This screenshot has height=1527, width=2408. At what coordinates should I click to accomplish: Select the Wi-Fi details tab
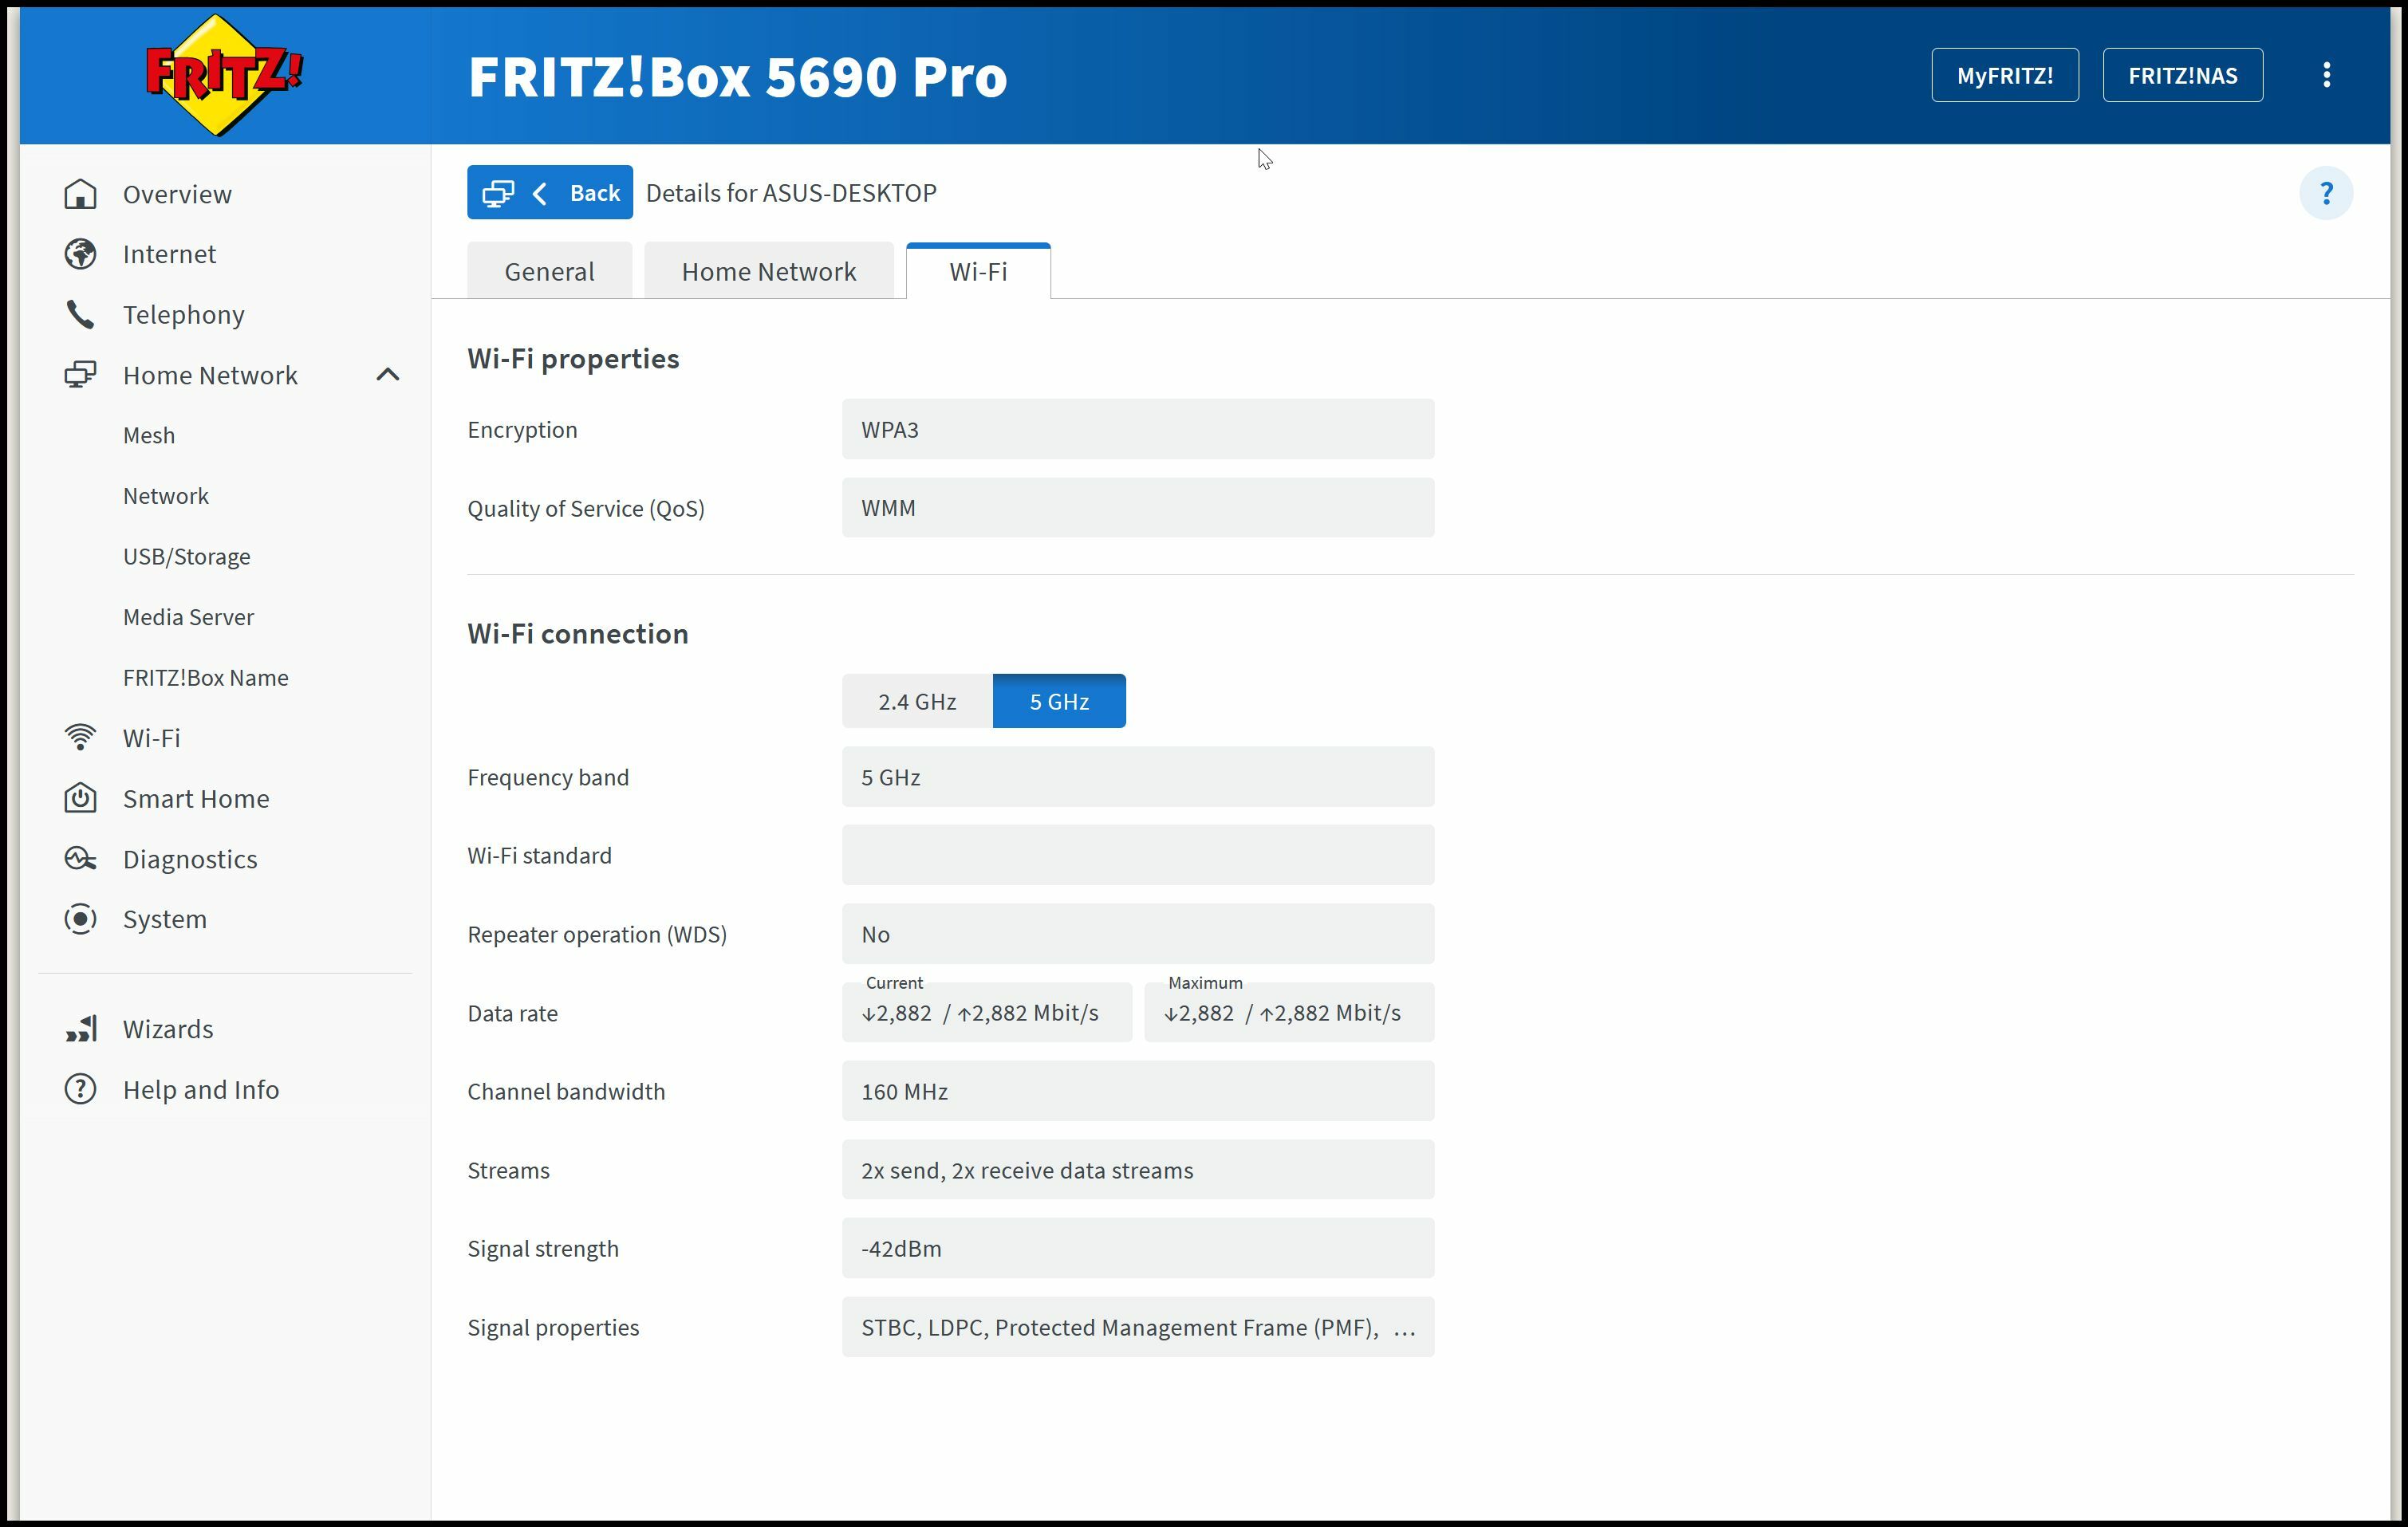tap(978, 271)
